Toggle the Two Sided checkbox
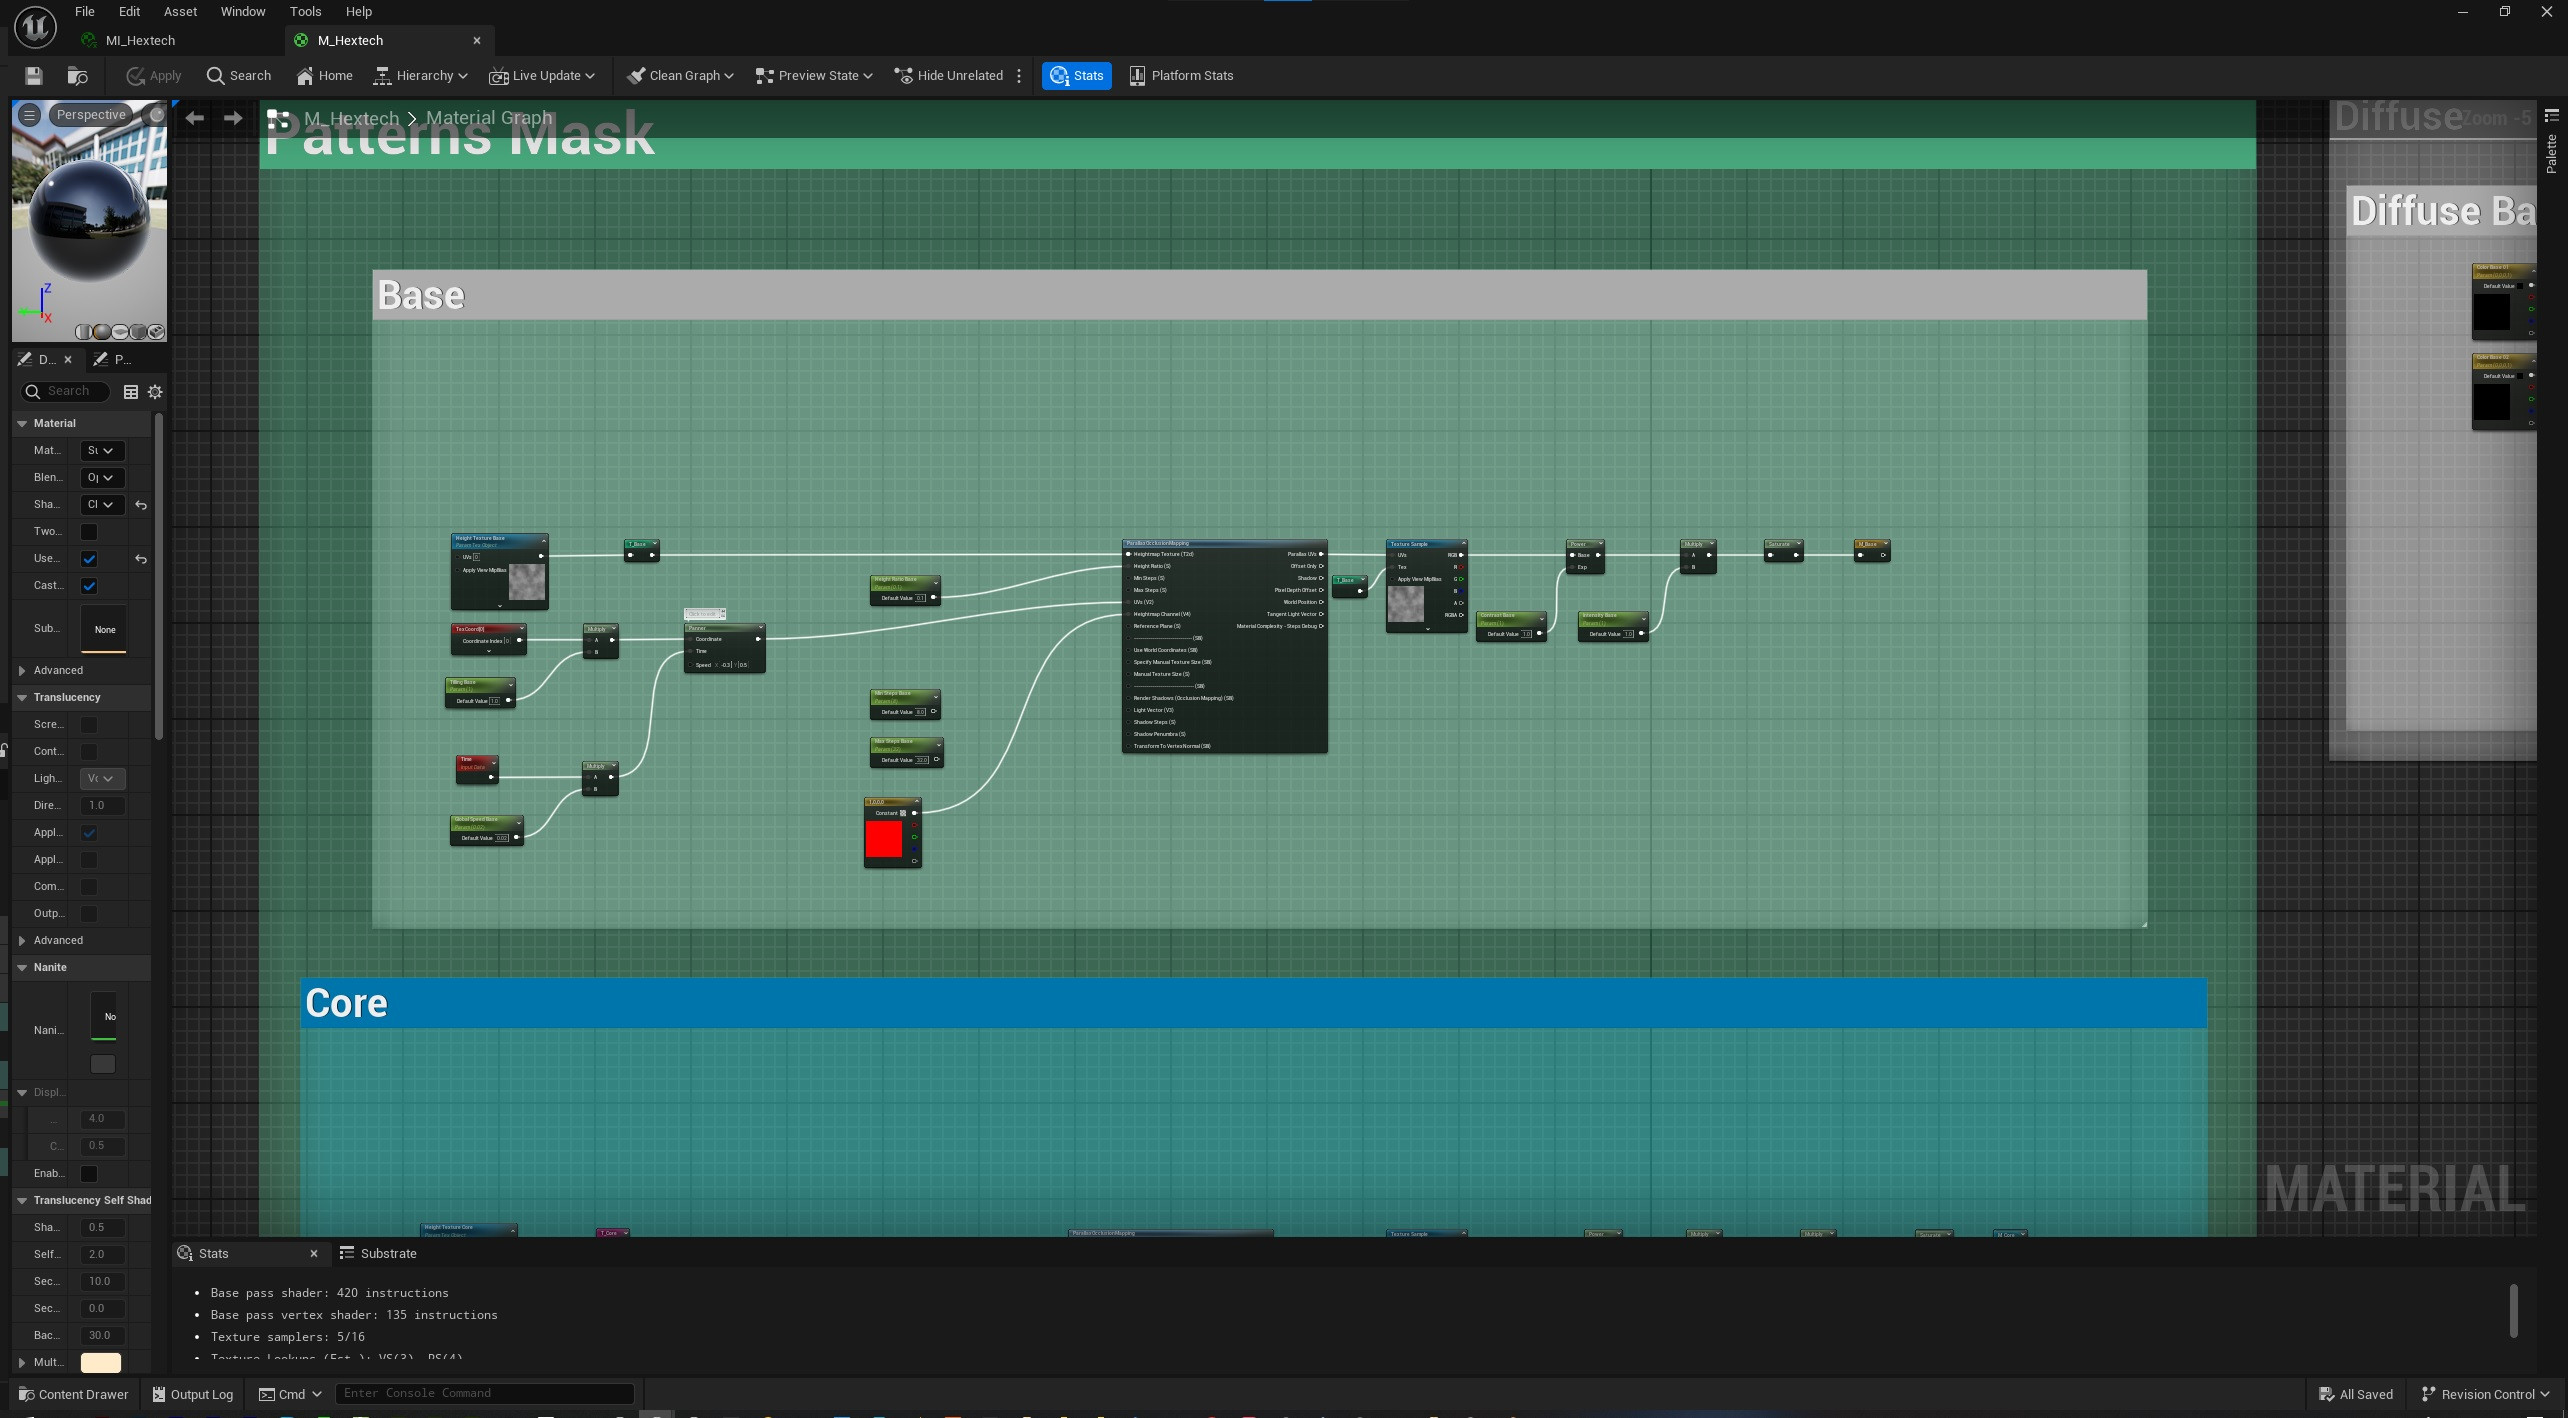Screen dimensions: 2568x1418 click(x=89, y=532)
